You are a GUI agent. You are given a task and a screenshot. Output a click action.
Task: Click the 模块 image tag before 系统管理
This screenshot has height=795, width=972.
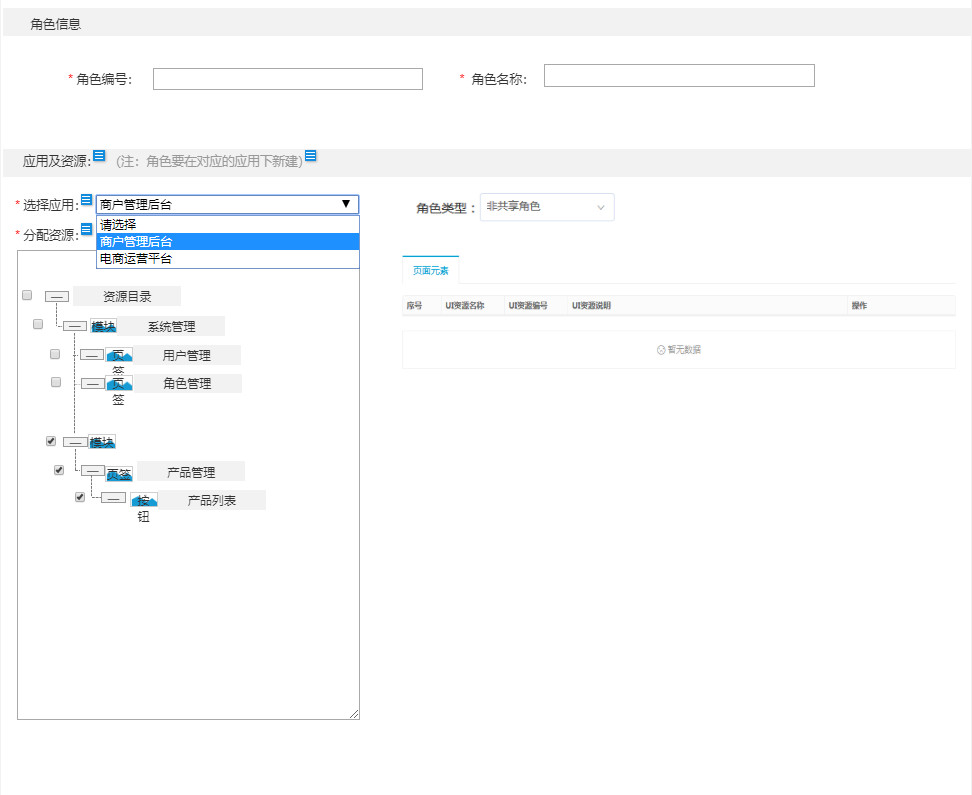(x=104, y=326)
